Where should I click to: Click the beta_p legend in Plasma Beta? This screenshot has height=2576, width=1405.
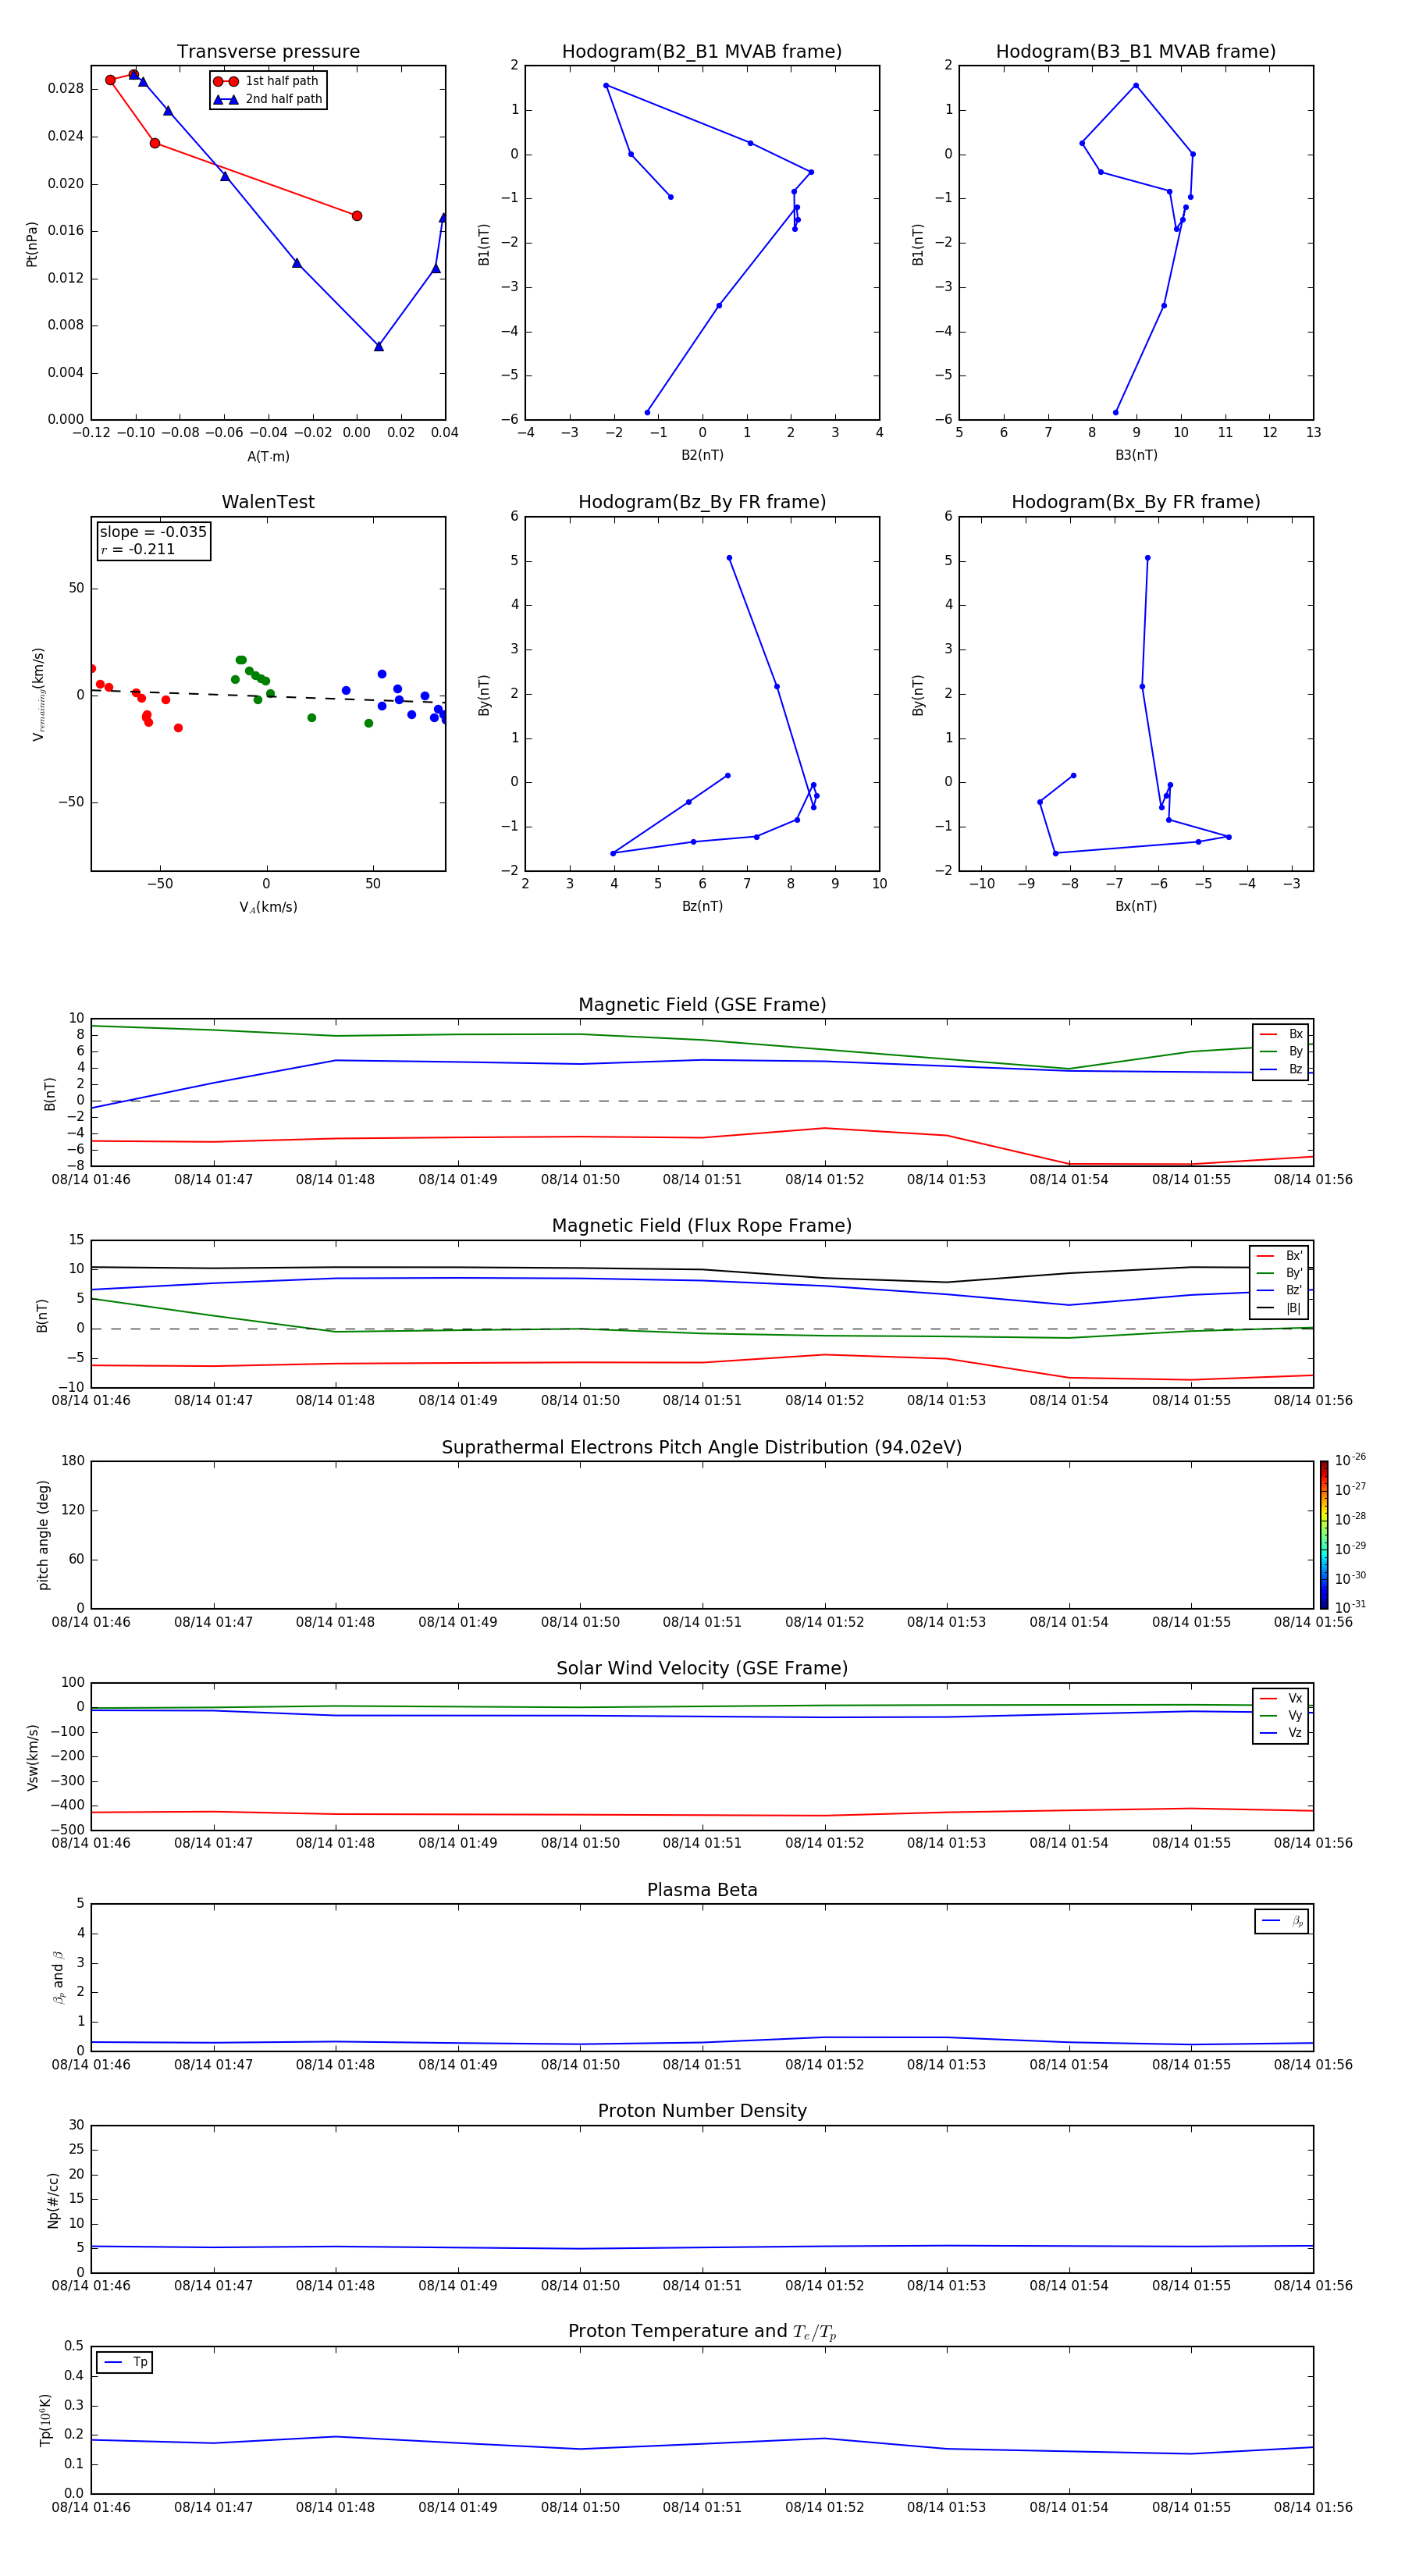point(1281,1921)
